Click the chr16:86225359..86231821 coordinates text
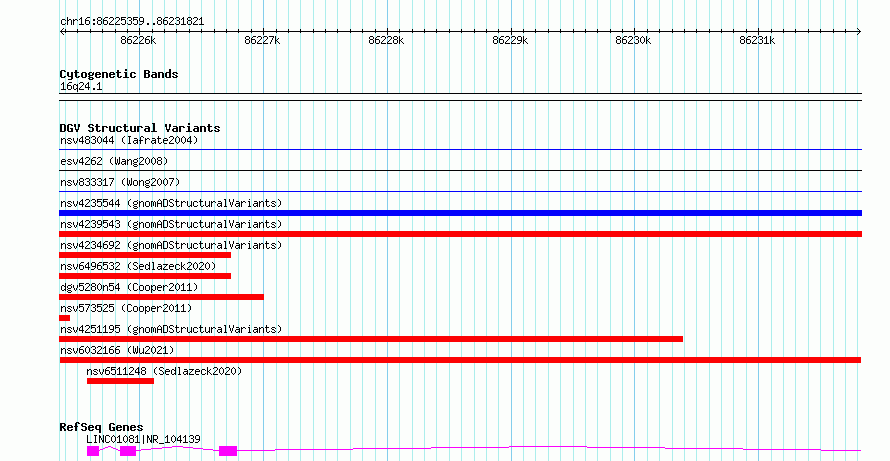Viewport: 890px width, 461px height. (x=132, y=22)
